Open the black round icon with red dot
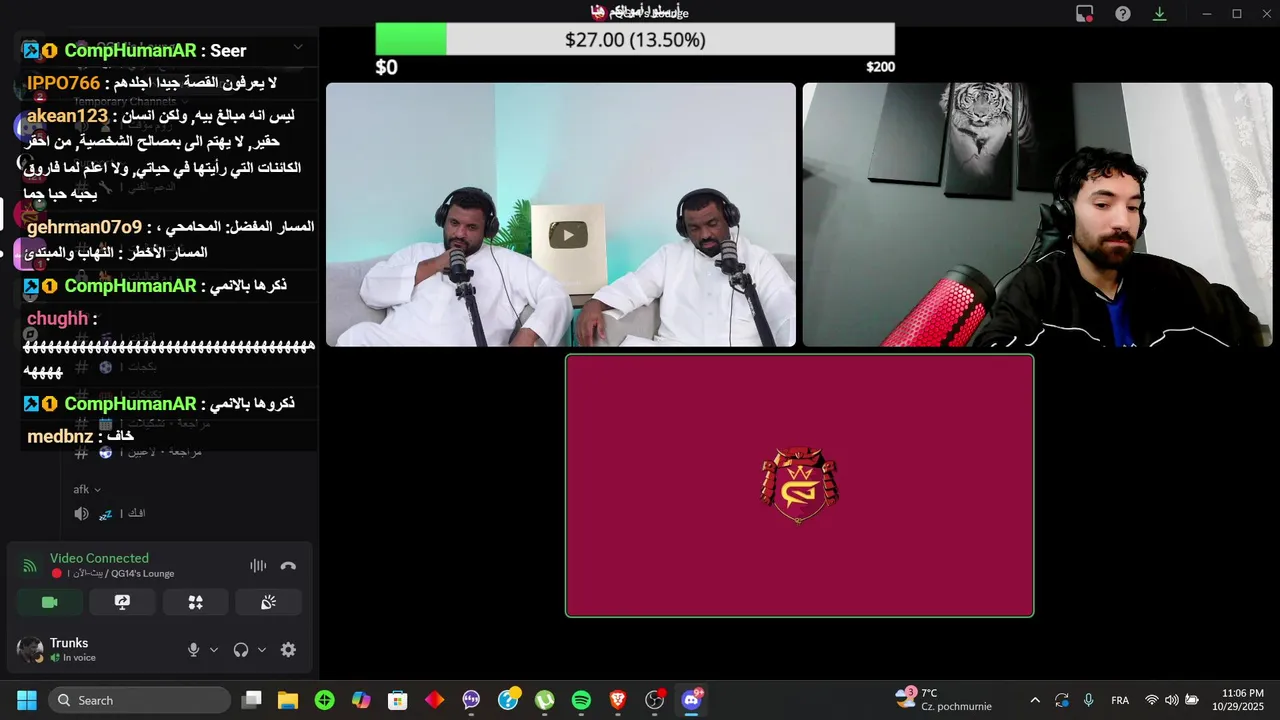 pyautogui.click(x=655, y=700)
